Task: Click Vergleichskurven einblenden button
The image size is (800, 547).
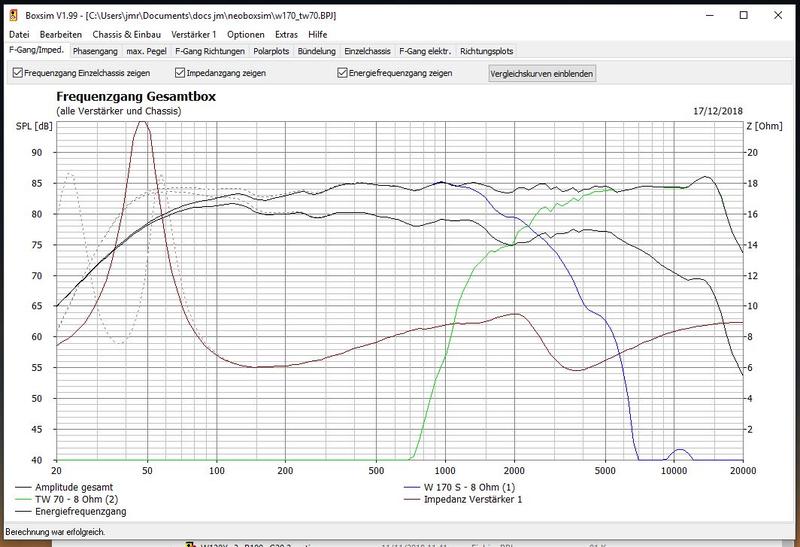Action: click(541, 73)
